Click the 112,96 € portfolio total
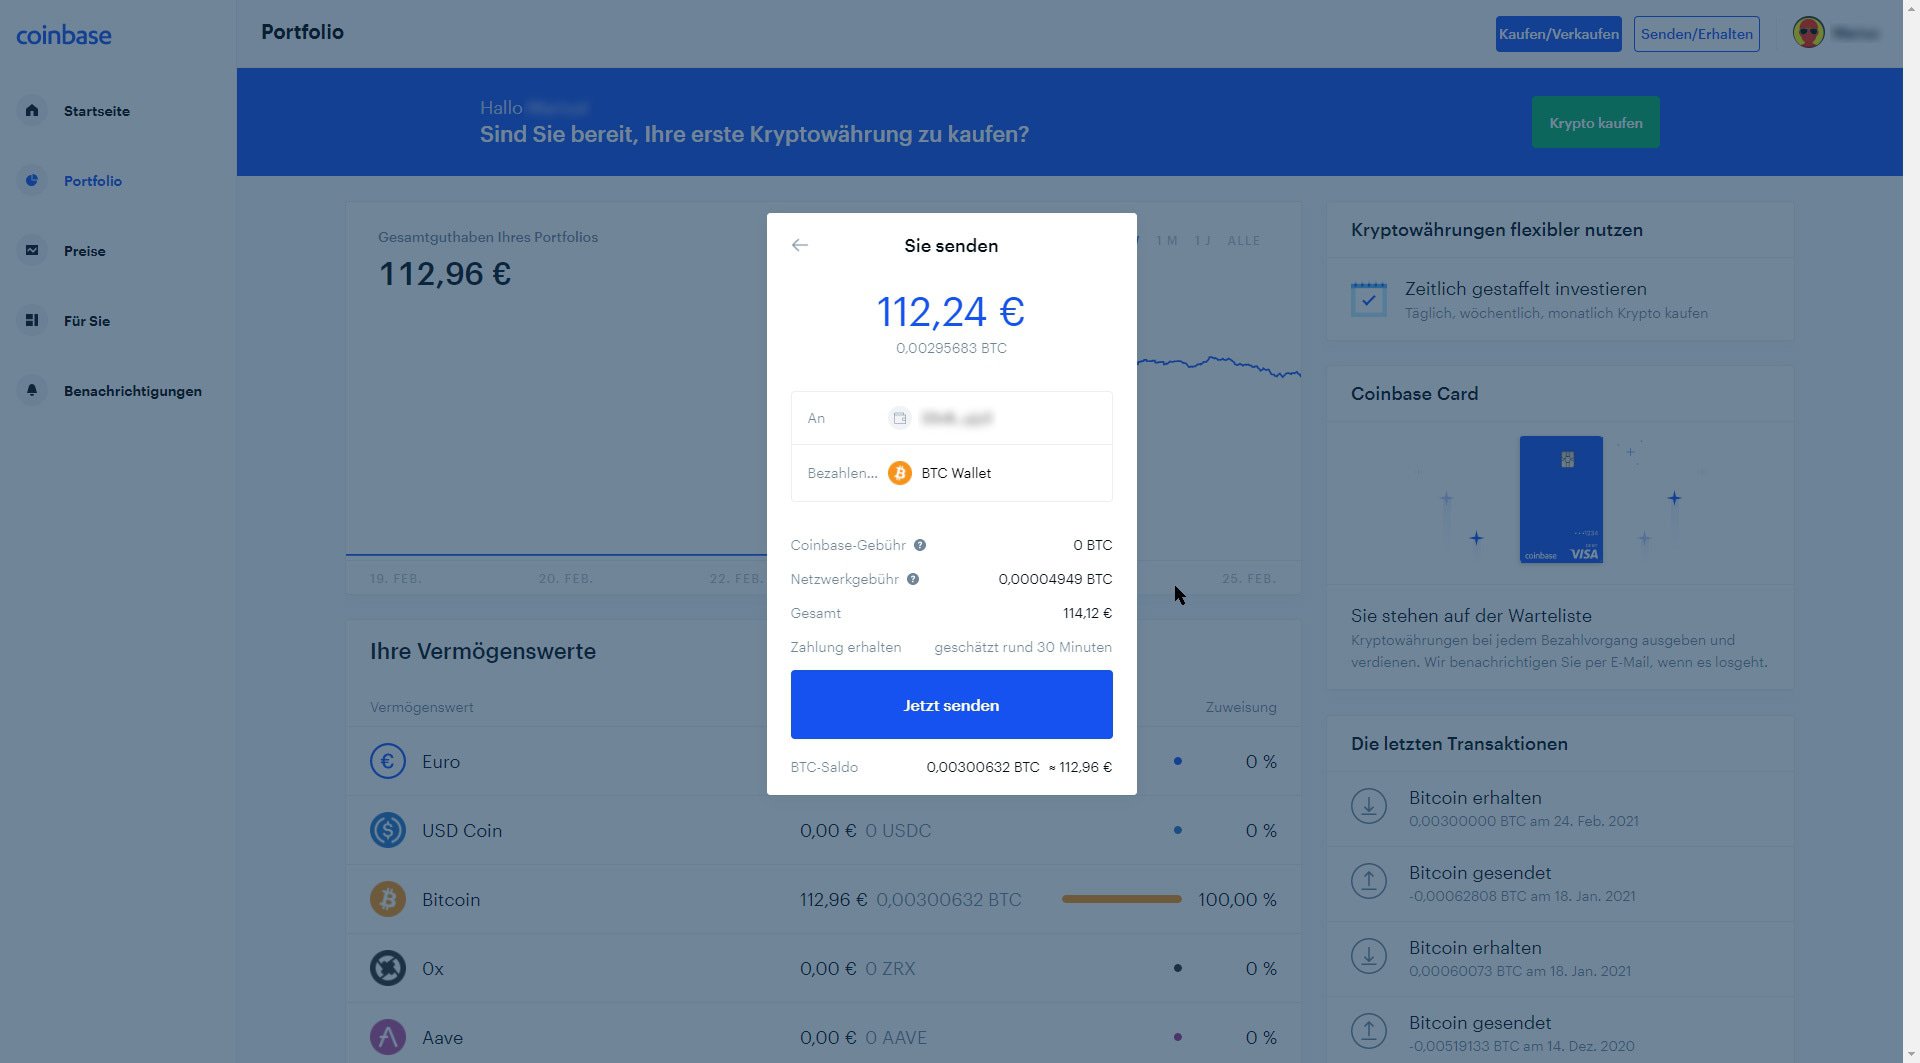This screenshot has width=1920, height=1063. tap(445, 274)
